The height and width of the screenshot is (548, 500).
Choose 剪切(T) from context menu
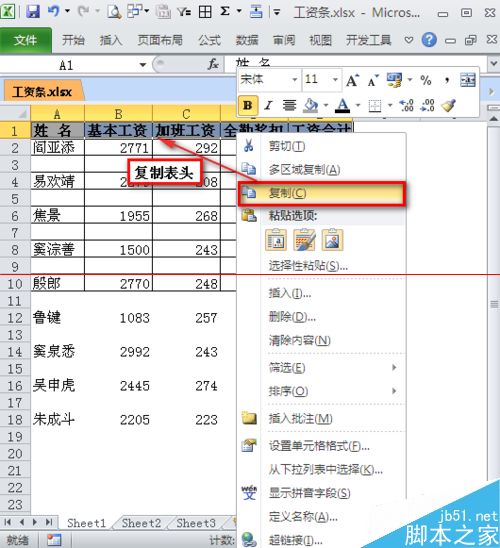321,146
